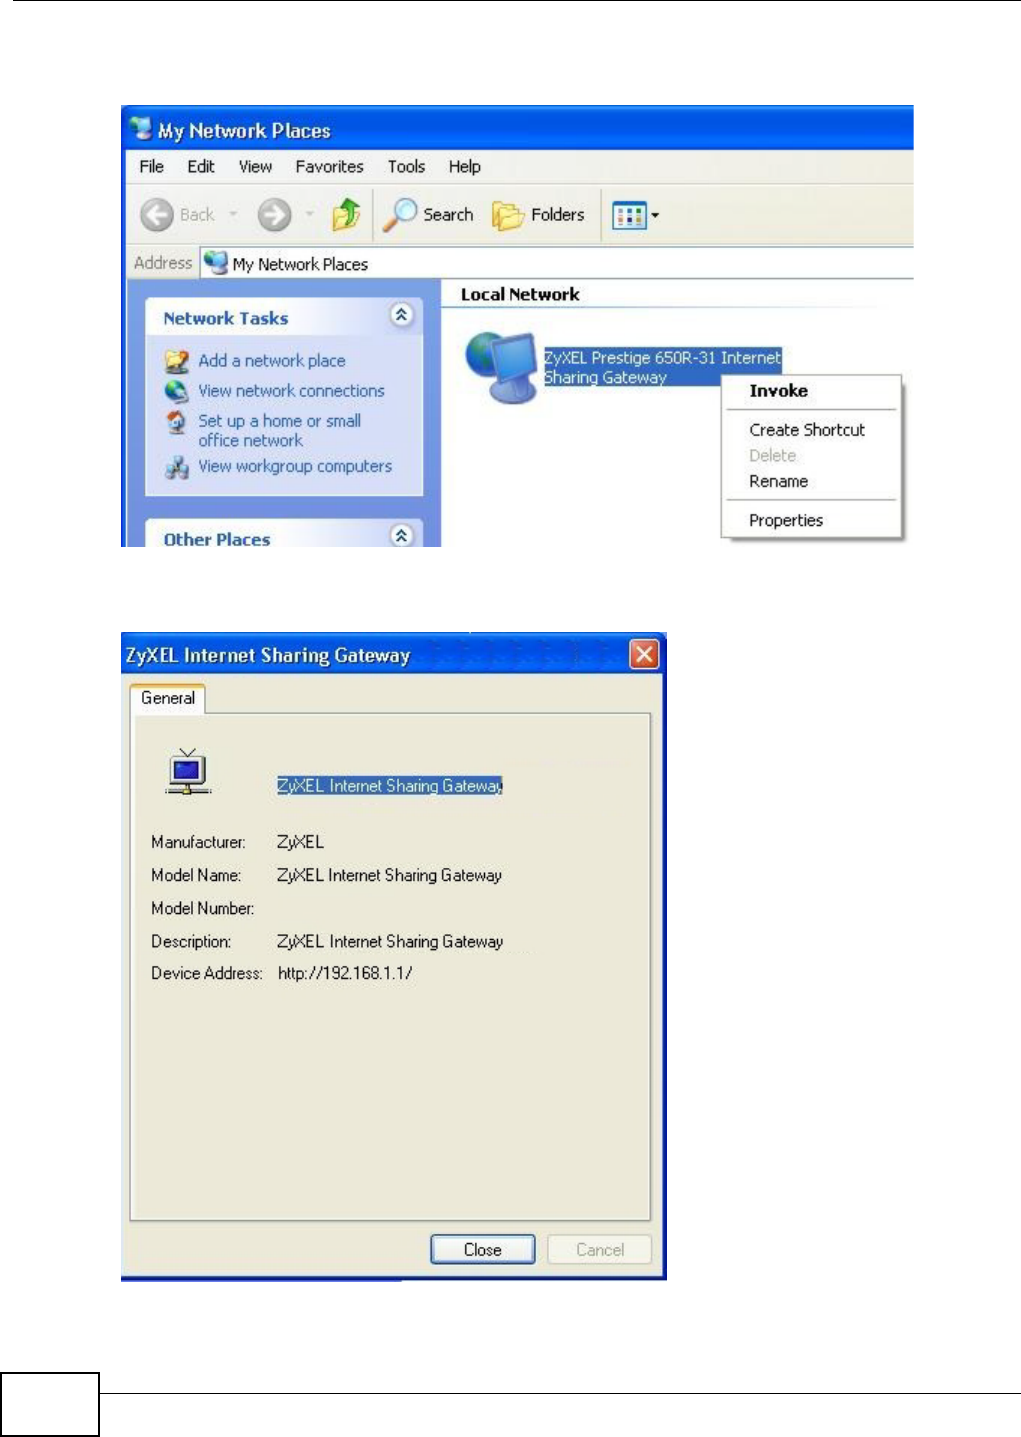Screen dimensions: 1021x1437
Task: Click the Manufacturer value ZyXEL
Action: pyautogui.click(x=300, y=842)
